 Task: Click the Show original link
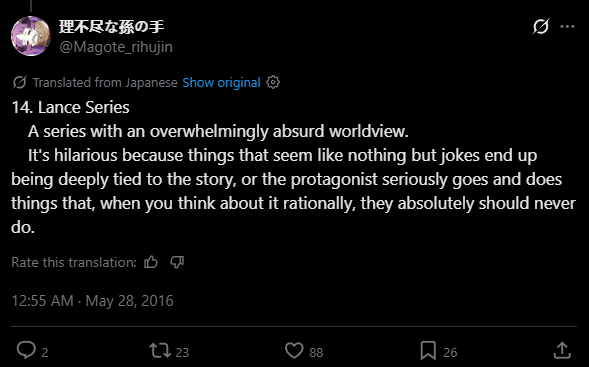click(221, 82)
